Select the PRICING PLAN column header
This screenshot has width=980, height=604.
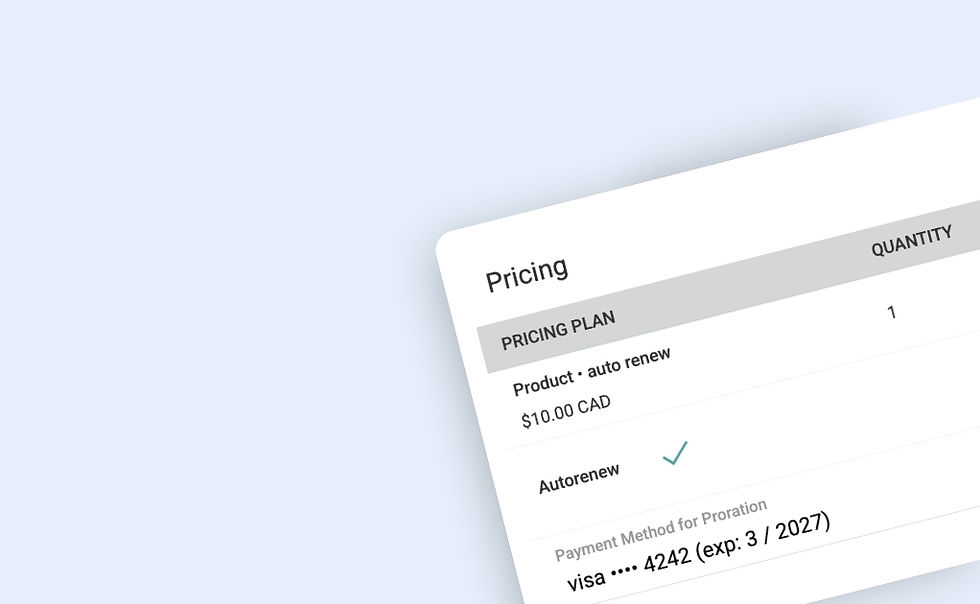(x=558, y=329)
